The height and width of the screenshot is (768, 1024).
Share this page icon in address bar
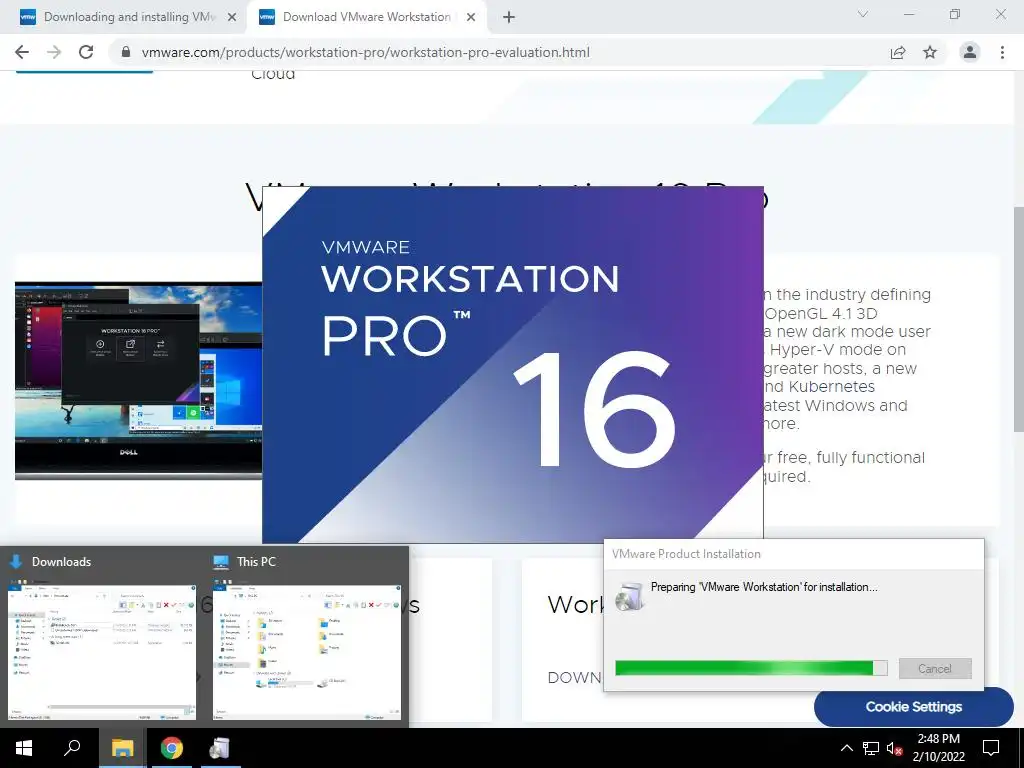pyautogui.click(x=898, y=52)
